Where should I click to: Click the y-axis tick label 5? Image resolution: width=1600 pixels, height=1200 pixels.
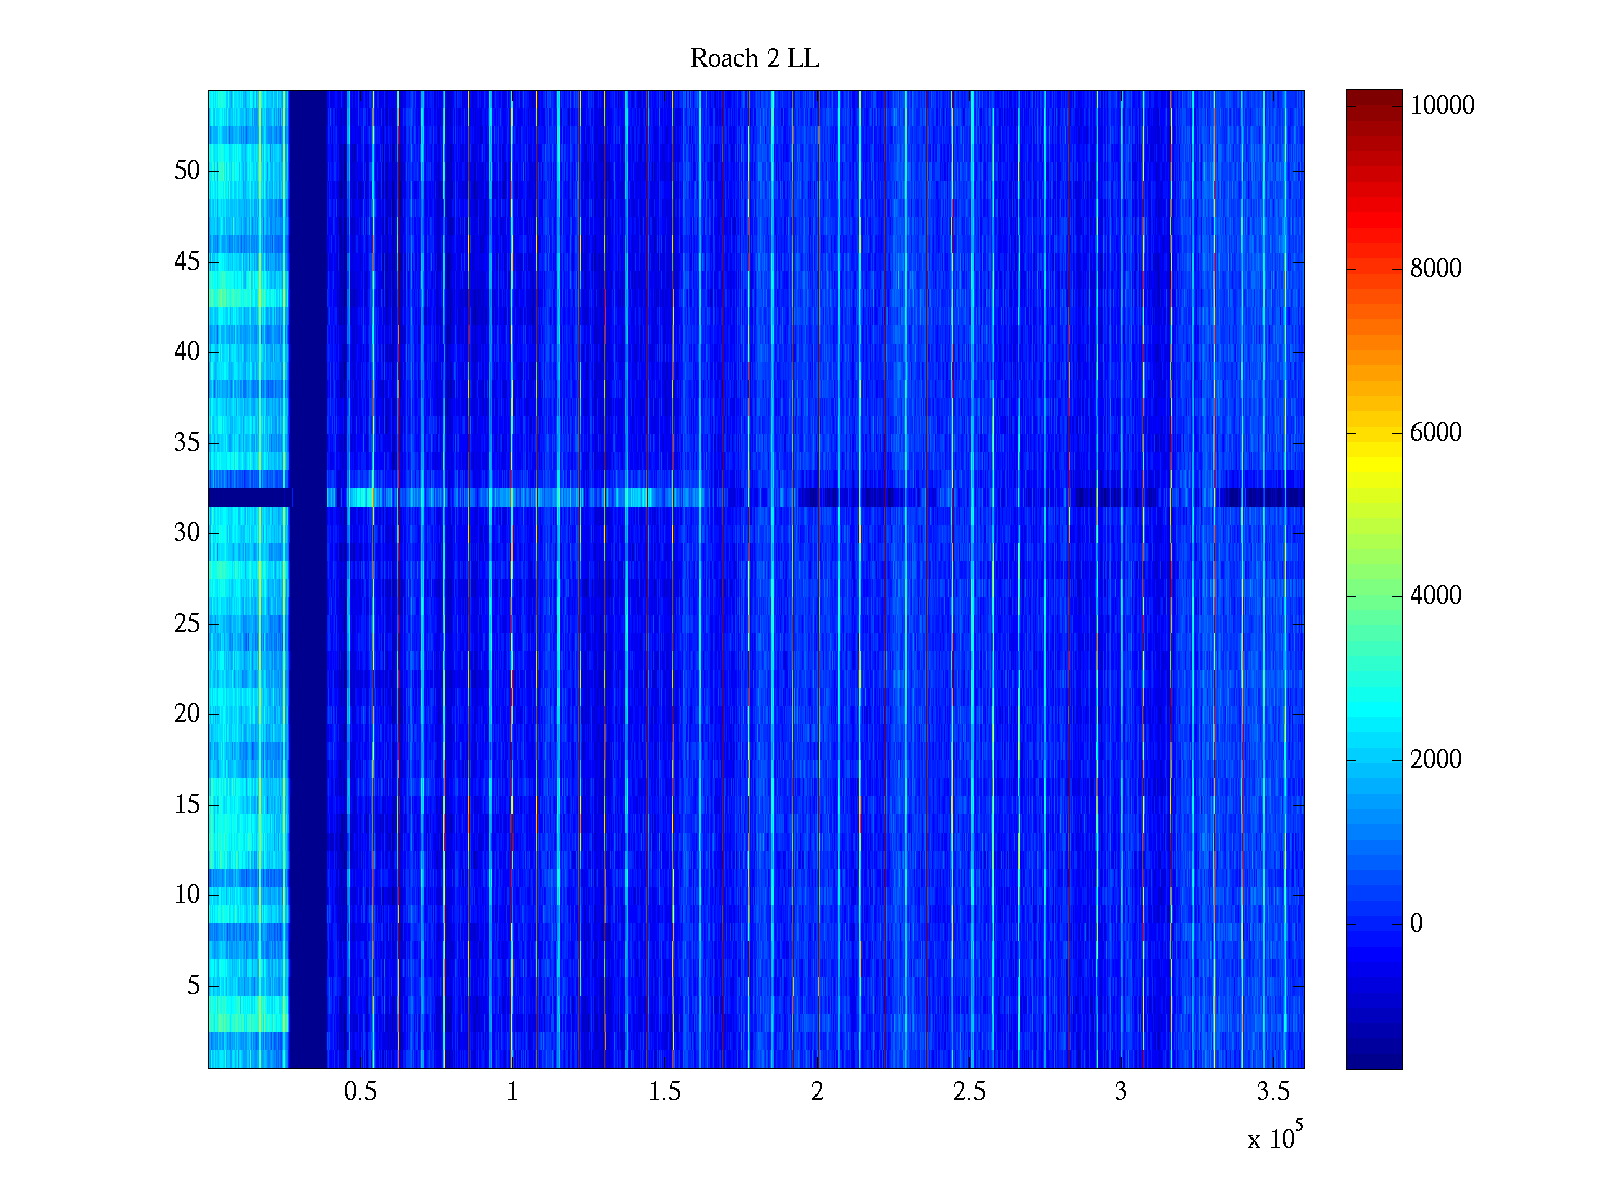[193, 986]
